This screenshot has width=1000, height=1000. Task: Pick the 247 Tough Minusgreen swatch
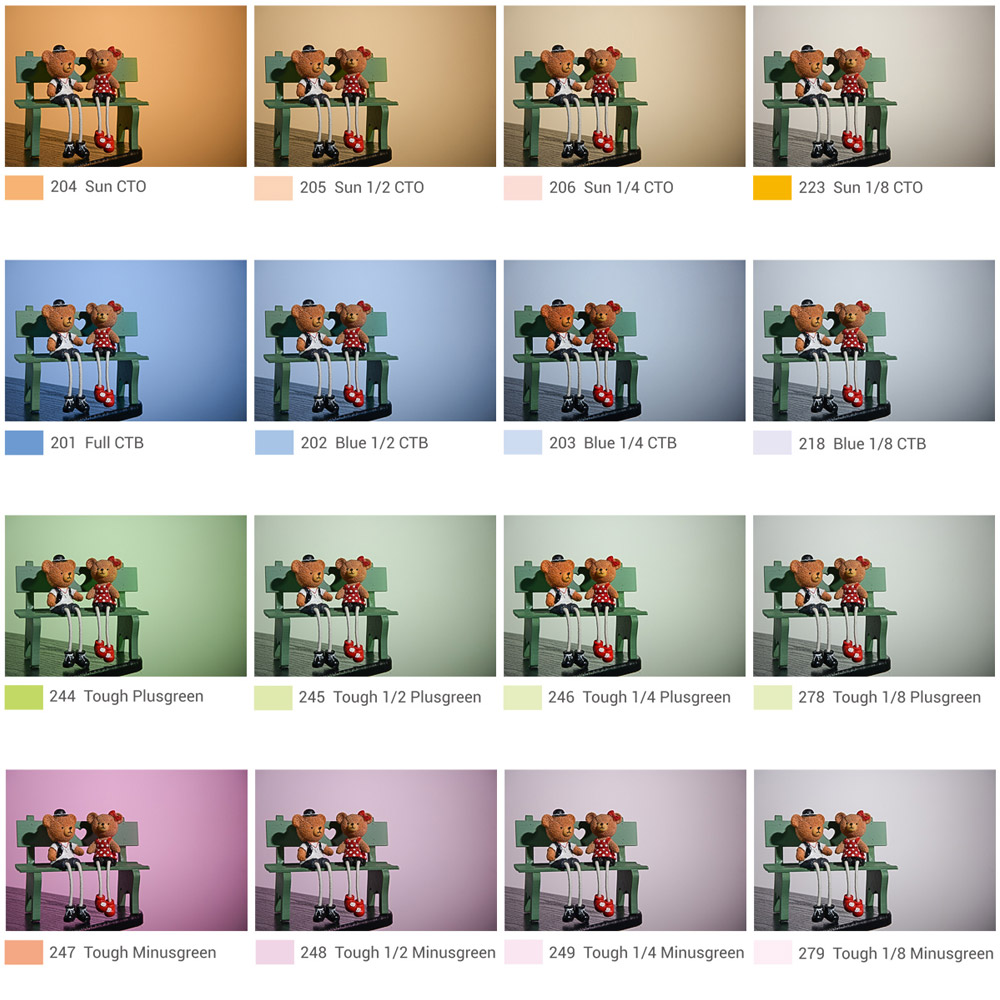tap(24, 952)
